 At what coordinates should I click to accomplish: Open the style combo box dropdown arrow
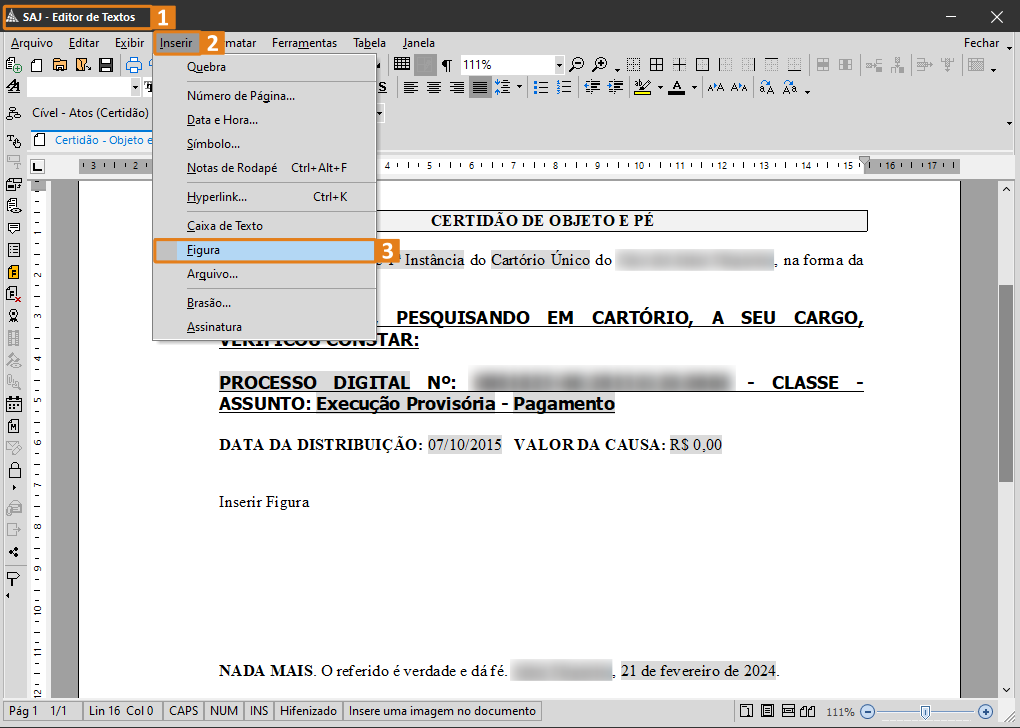(135, 87)
